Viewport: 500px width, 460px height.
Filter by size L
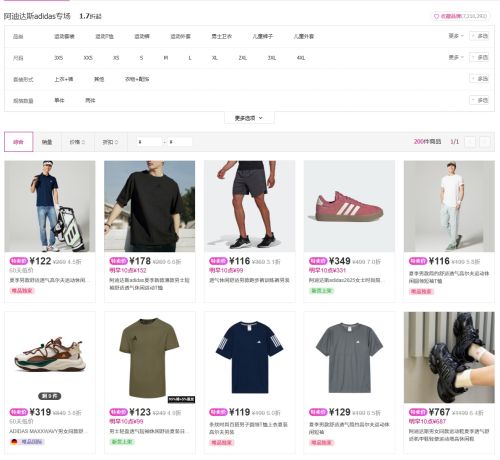pos(190,58)
